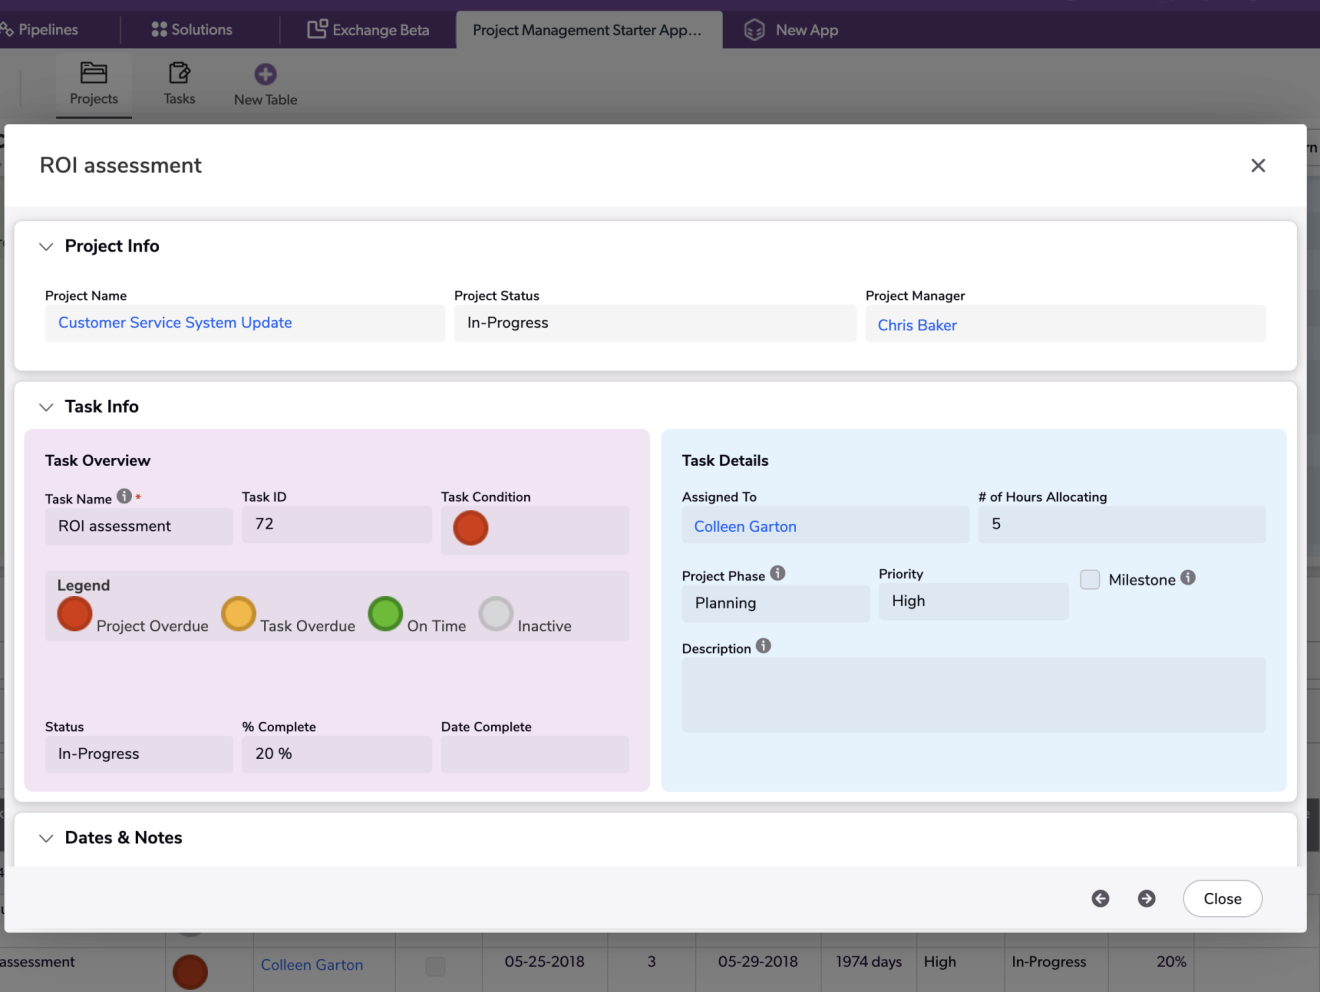This screenshot has height=992, width=1320.
Task: Open the Solutions tab
Action: [x=191, y=30]
